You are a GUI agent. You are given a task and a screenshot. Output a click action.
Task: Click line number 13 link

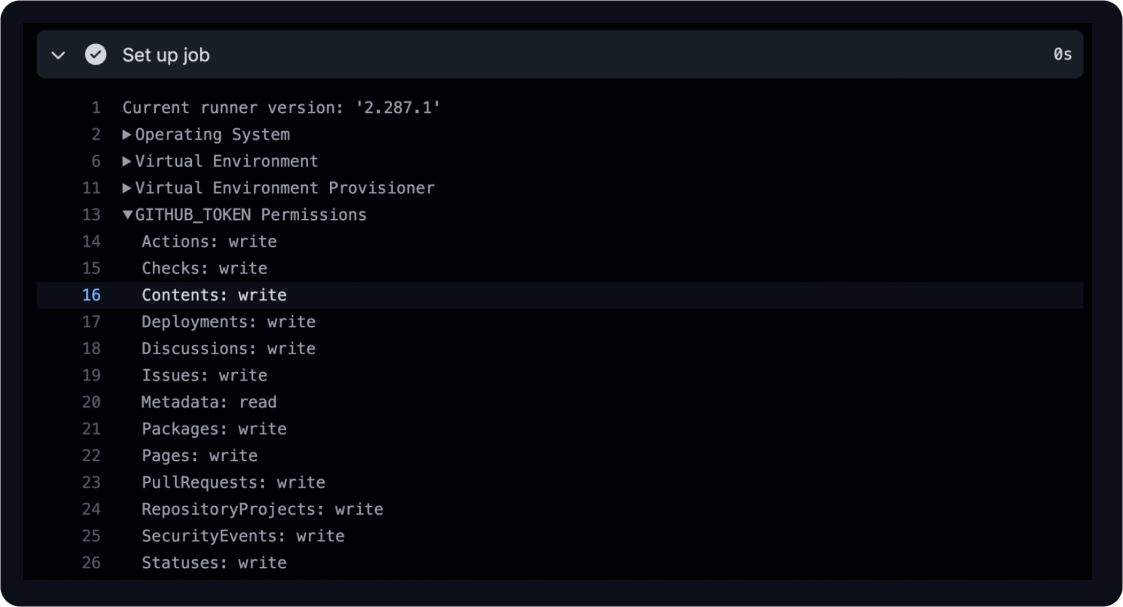click(x=91, y=215)
